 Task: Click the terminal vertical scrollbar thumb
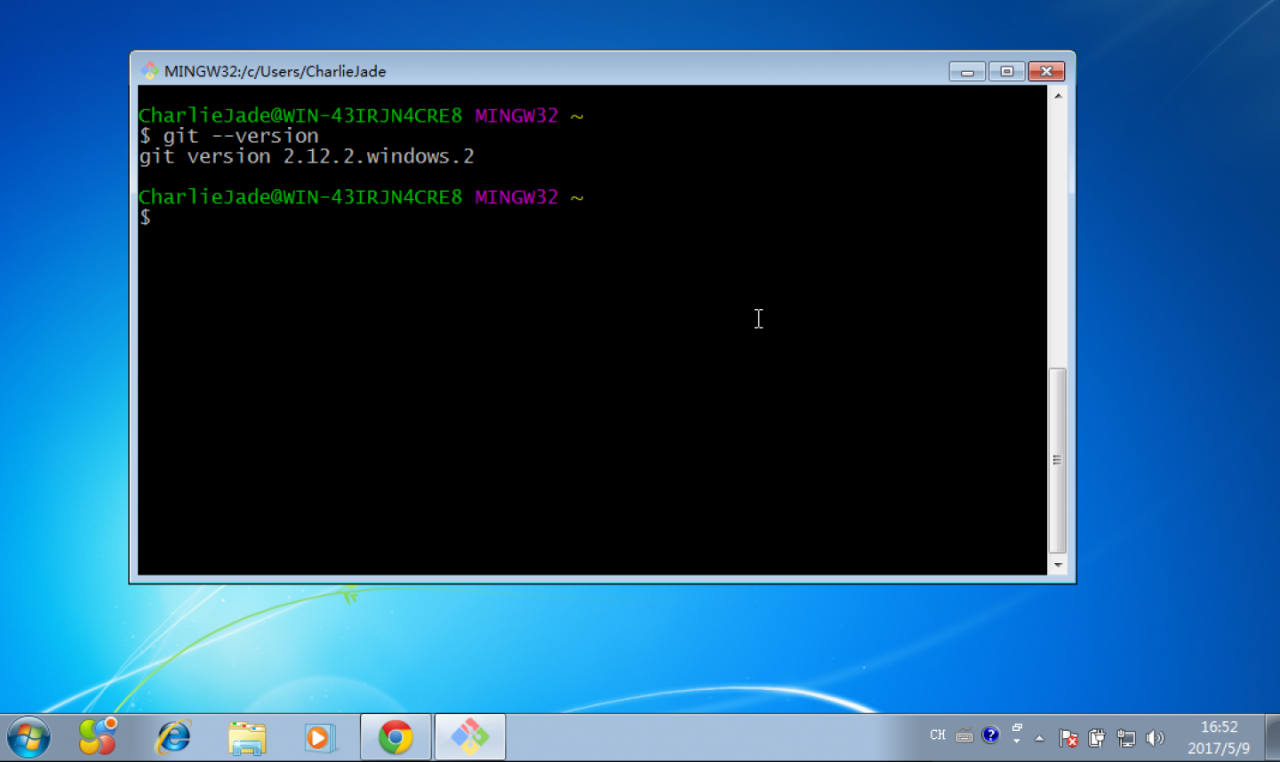pos(1058,460)
